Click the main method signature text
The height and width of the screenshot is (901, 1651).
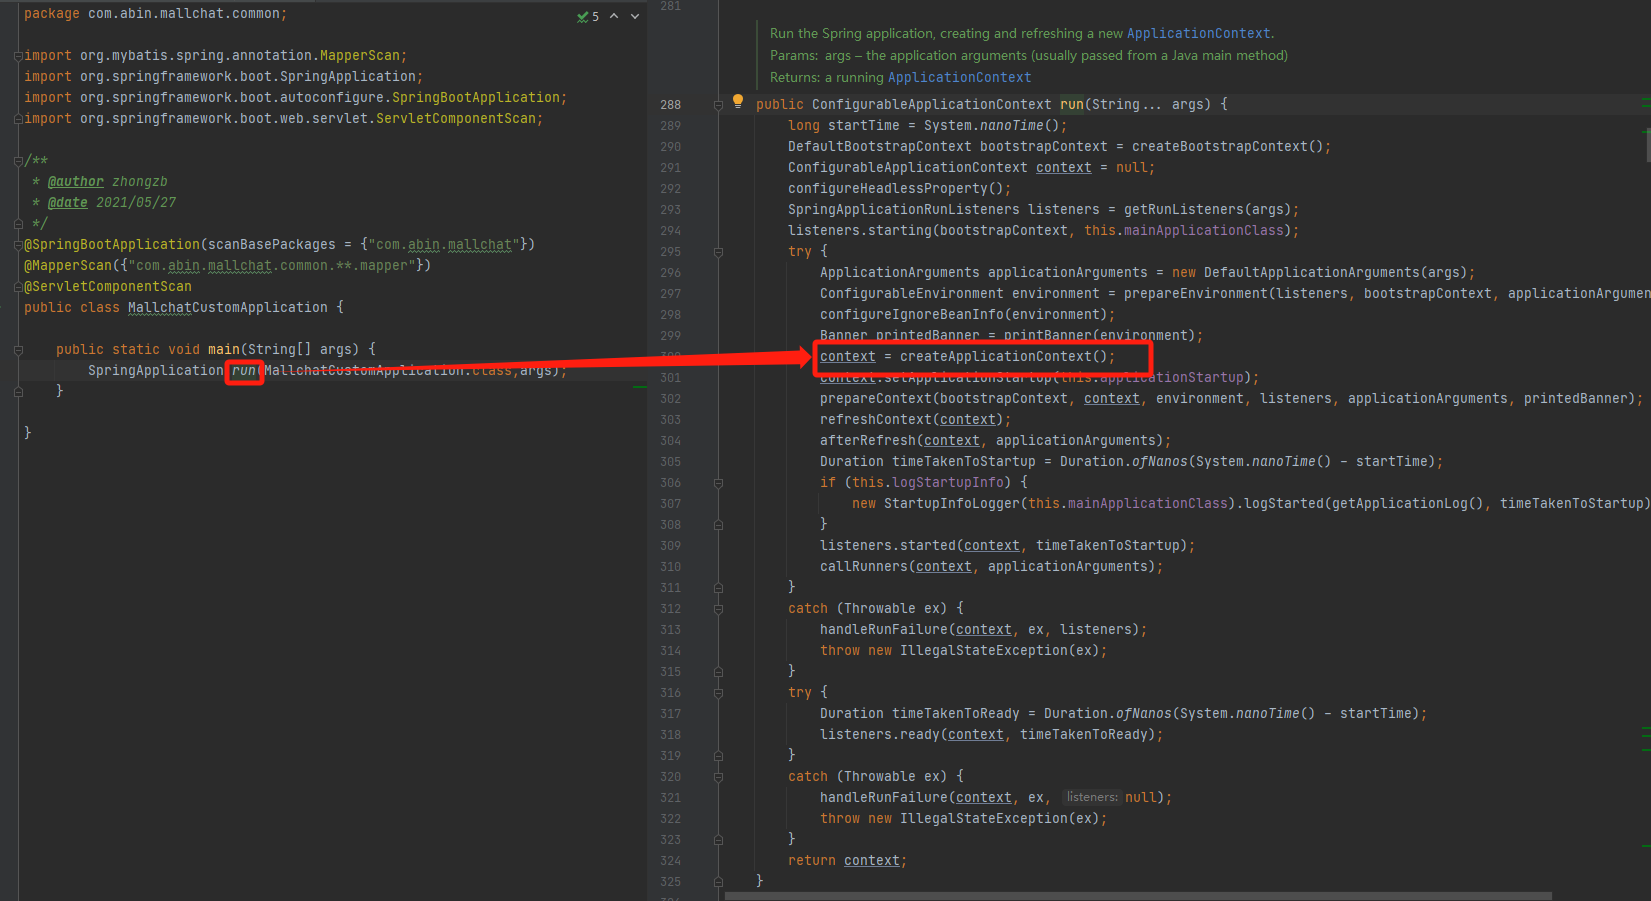point(216,350)
